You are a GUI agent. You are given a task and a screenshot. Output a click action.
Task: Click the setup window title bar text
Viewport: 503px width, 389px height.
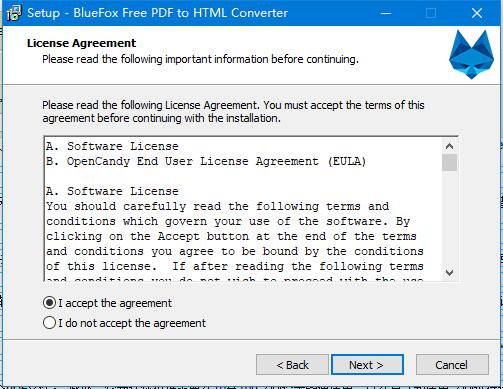(157, 13)
